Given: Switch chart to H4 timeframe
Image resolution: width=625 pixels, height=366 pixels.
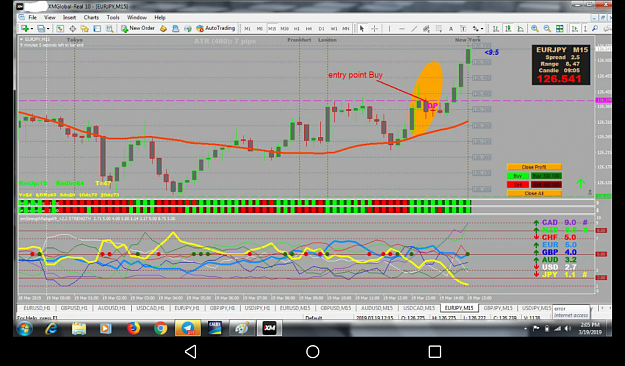Looking at the screenshot, I should (x=309, y=29).
